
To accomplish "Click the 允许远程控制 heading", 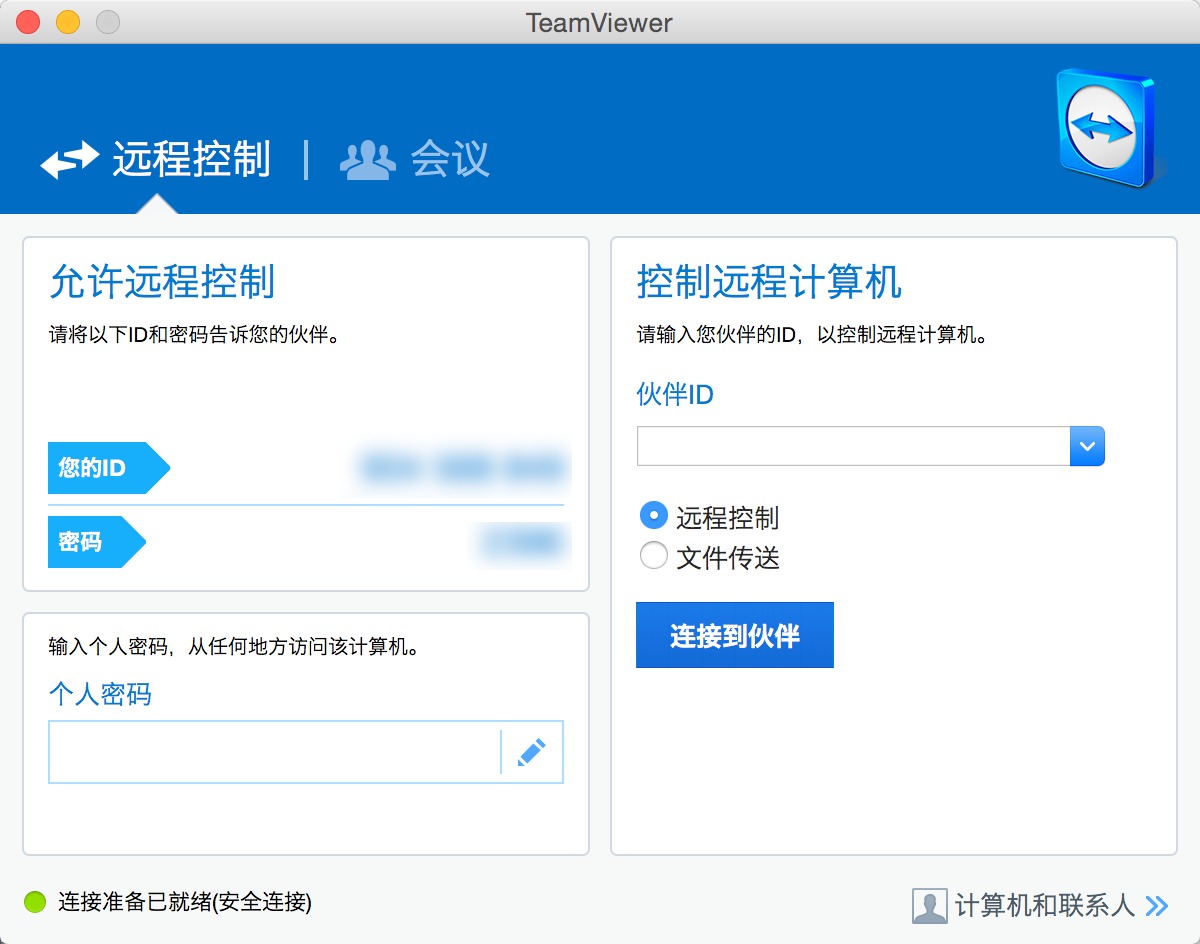I will (x=162, y=283).
